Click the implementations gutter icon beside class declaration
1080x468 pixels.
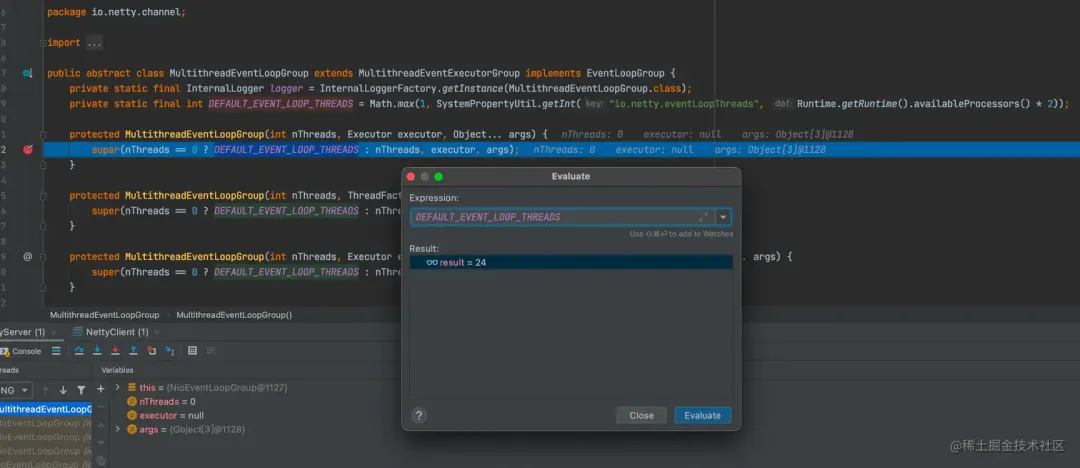(x=28, y=73)
